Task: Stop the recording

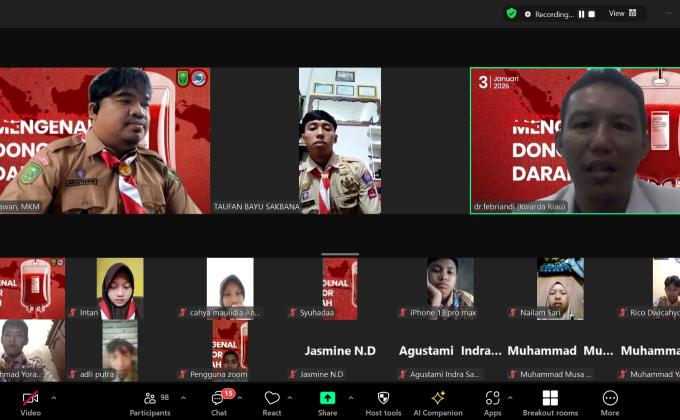Action: [592, 14]
